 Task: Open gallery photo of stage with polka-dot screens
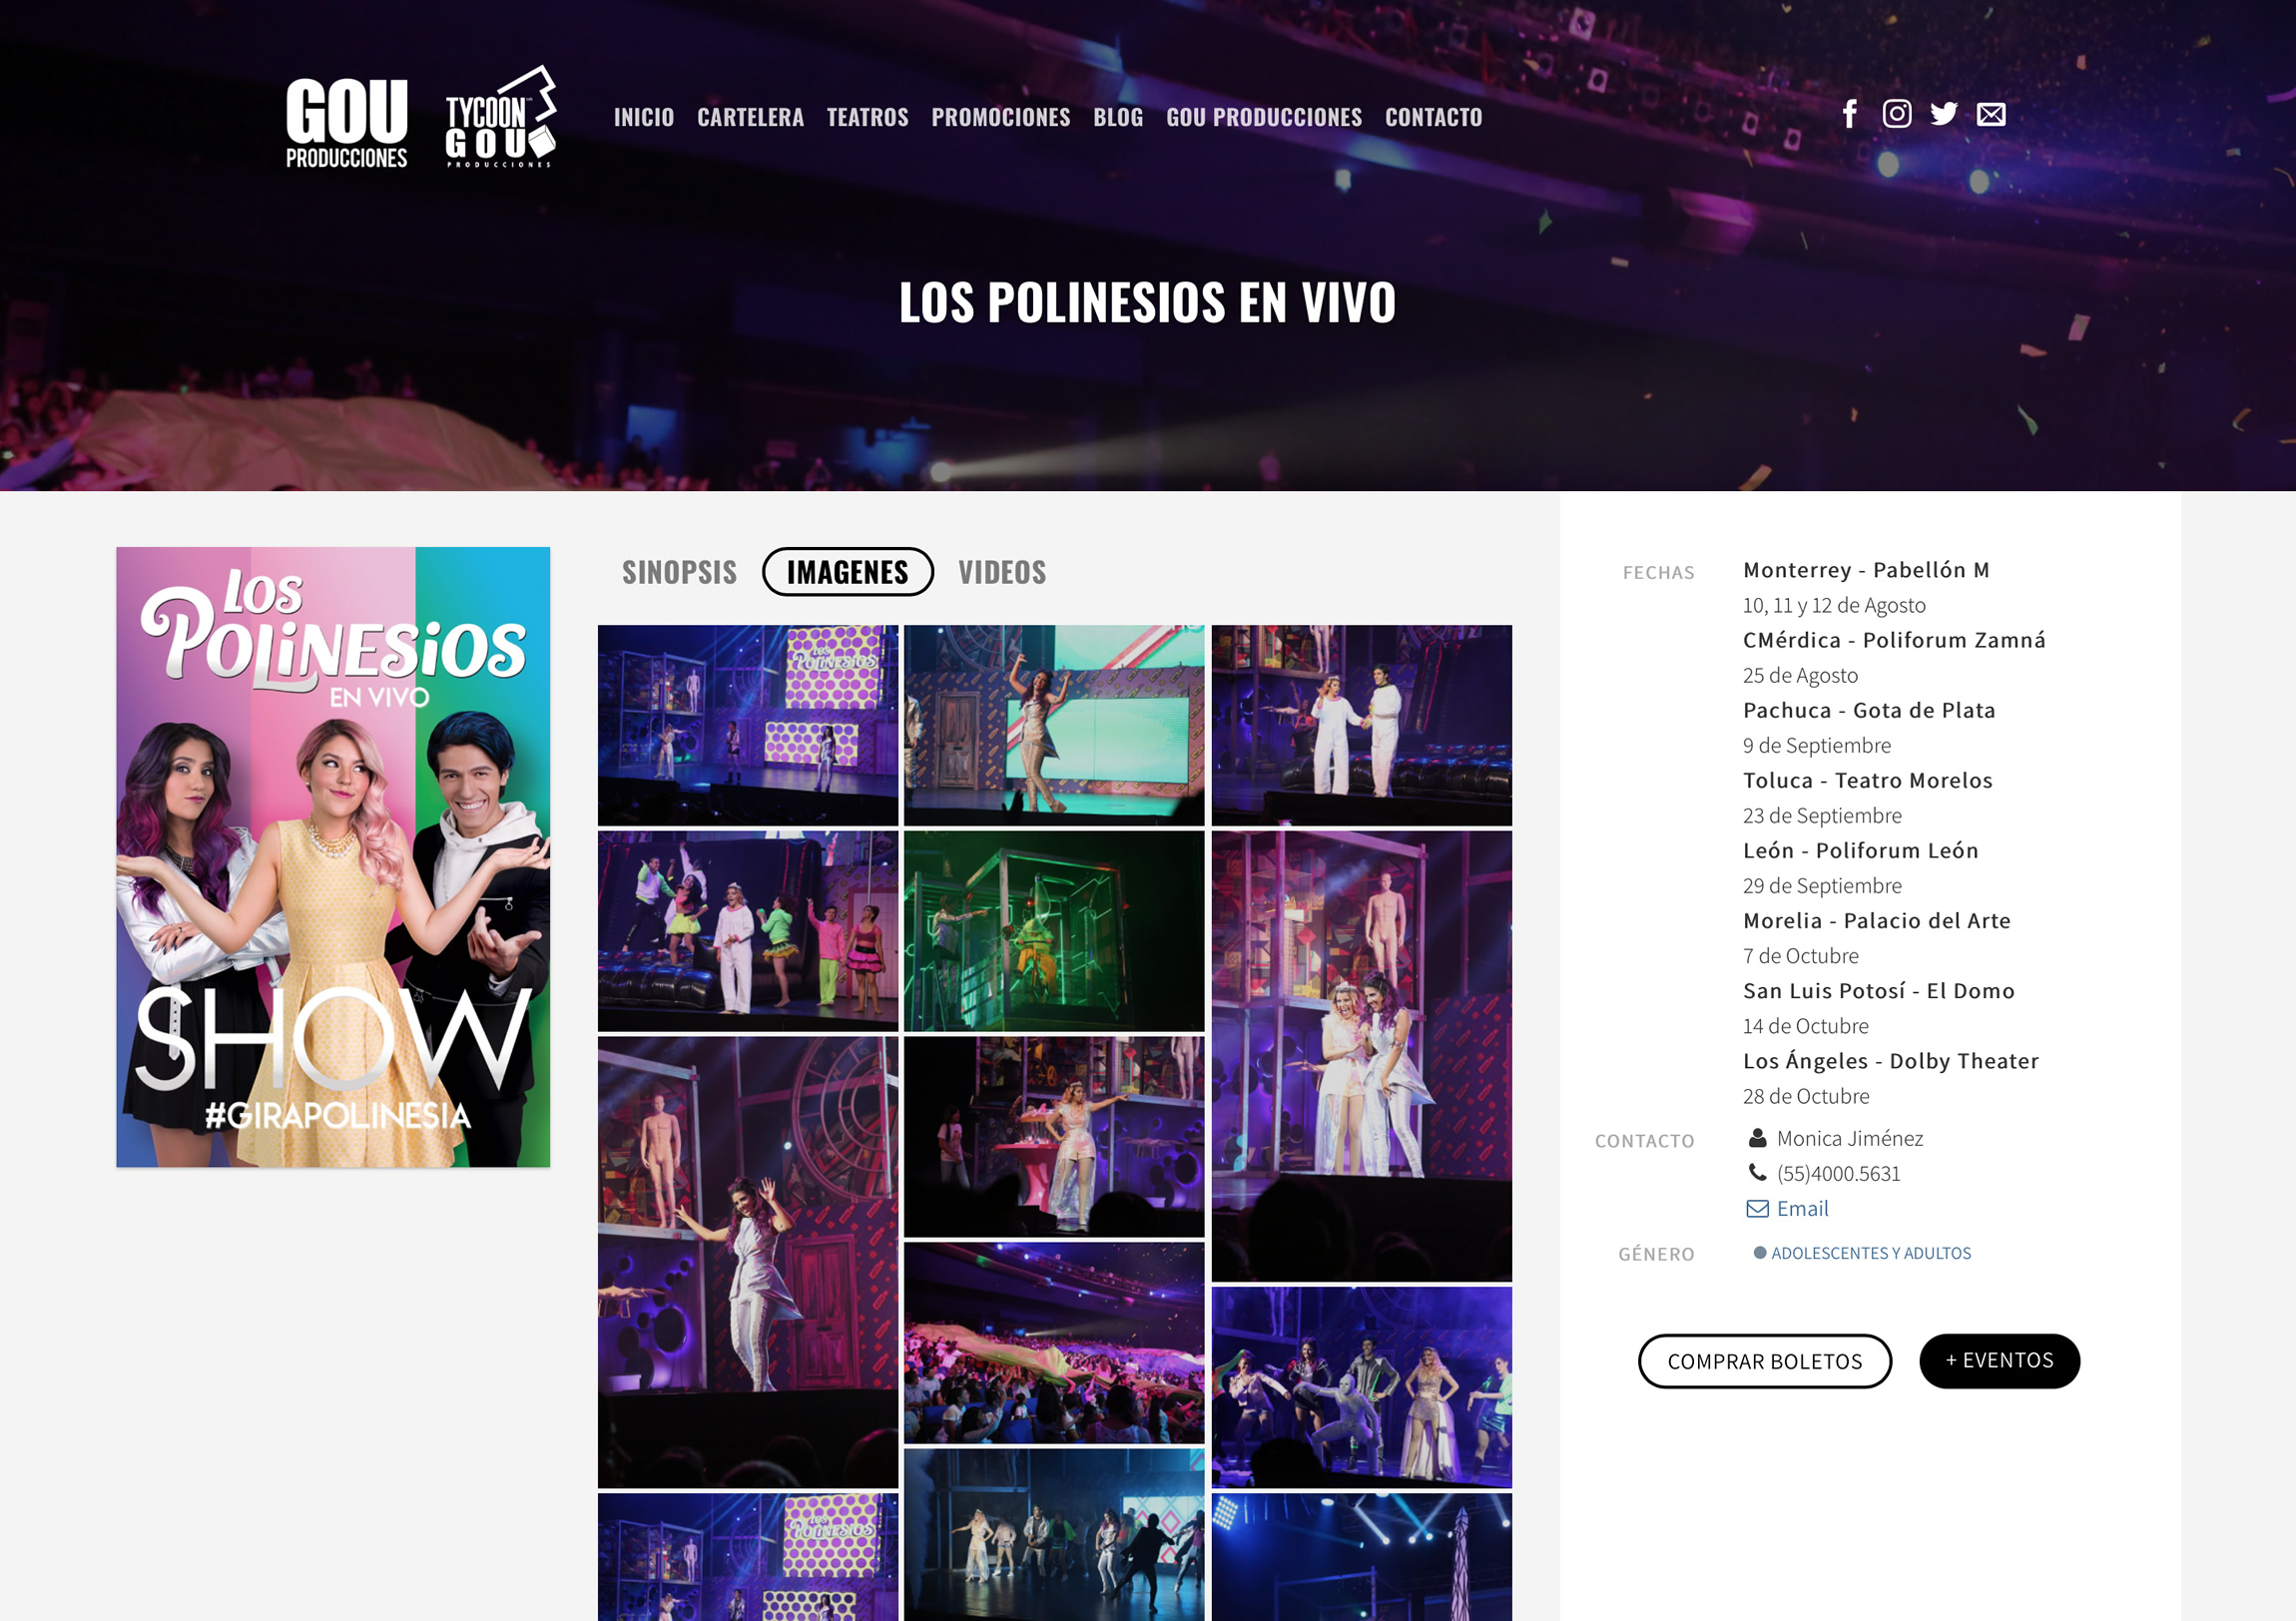(748, 725)
